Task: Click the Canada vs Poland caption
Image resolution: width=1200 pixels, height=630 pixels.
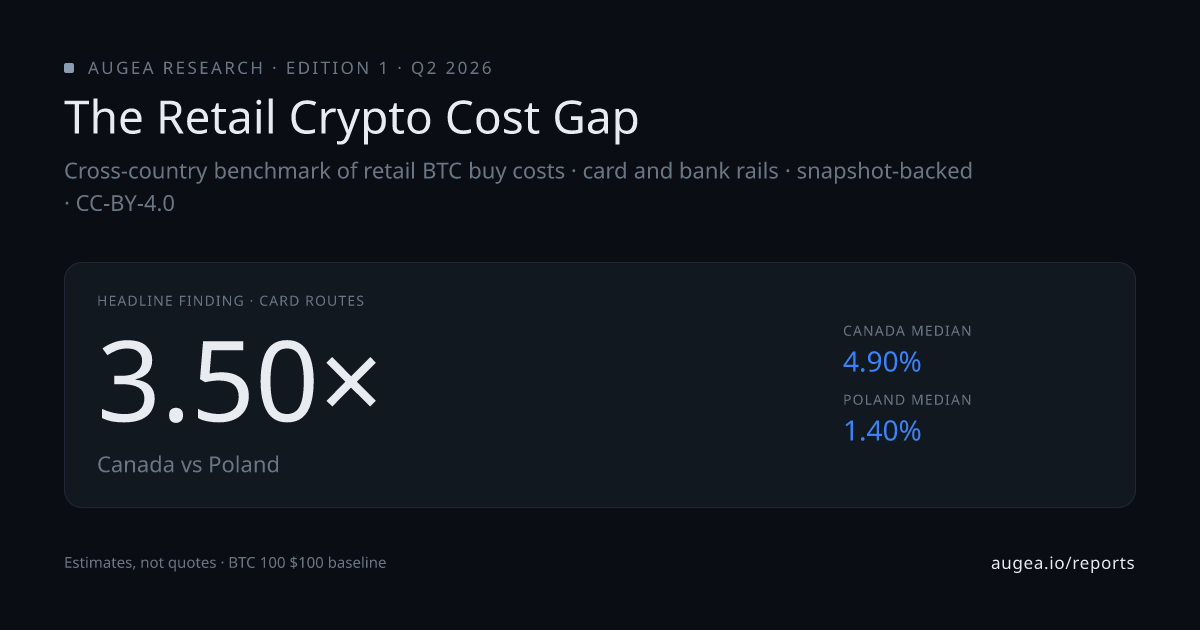Action: click(x=188, y=465)
